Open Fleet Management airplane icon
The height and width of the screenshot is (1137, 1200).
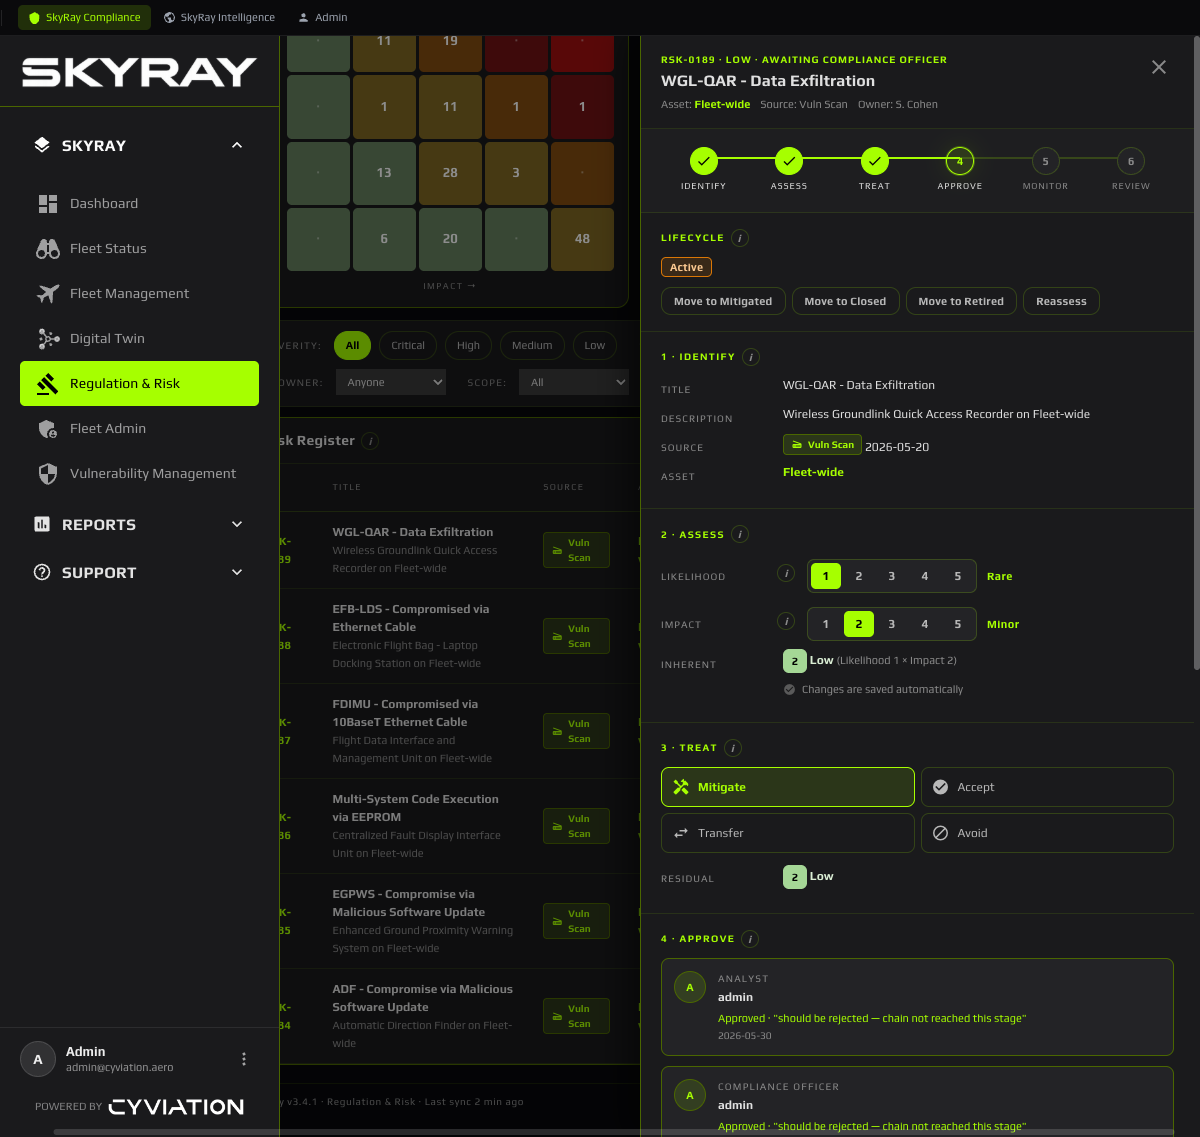pos(48,294)
